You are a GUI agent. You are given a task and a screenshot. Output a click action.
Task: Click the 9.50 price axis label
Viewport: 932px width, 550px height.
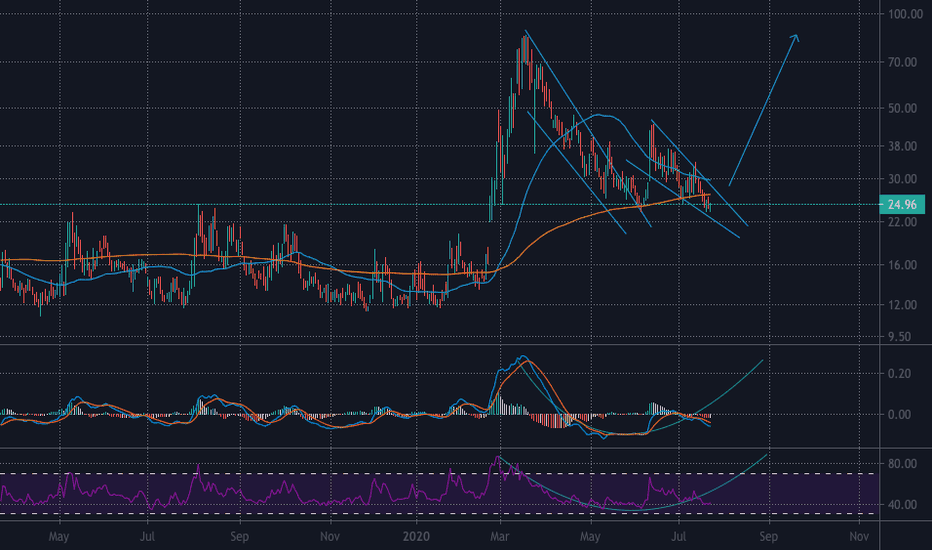coord(899,337)
